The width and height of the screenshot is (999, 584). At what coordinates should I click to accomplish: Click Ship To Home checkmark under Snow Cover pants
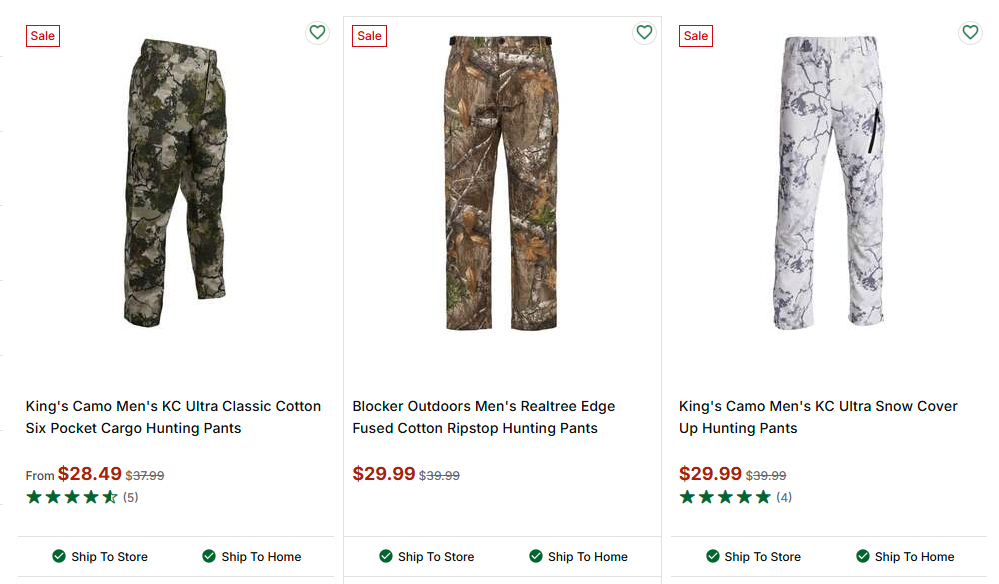pos(863,556)
